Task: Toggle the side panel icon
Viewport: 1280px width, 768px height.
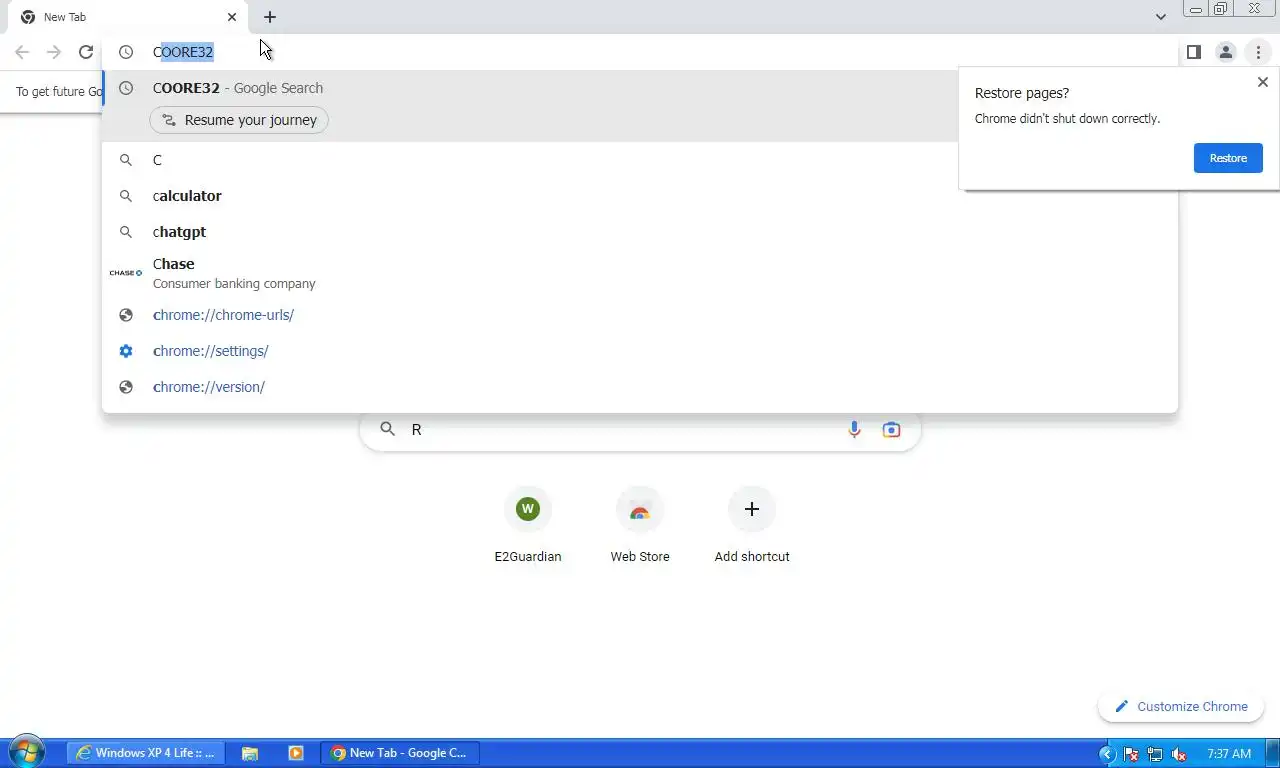Action: pyautogui.click(x=1193, y=52)
